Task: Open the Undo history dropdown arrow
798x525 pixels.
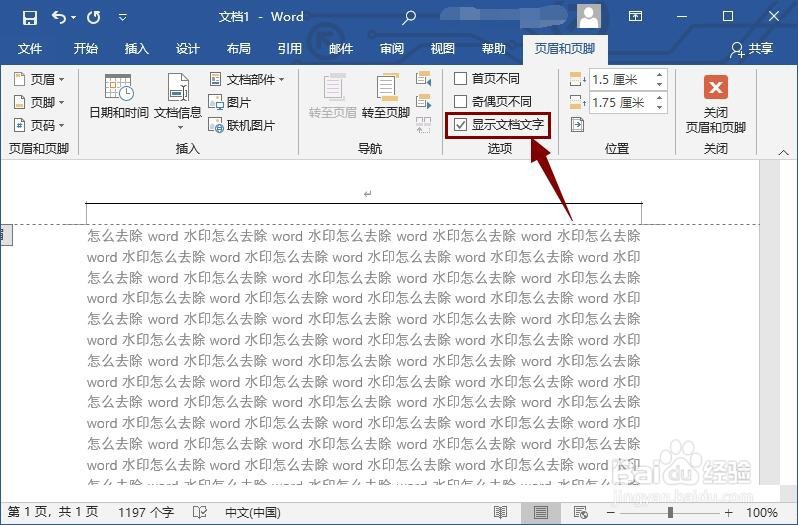Action: (73, 18)
